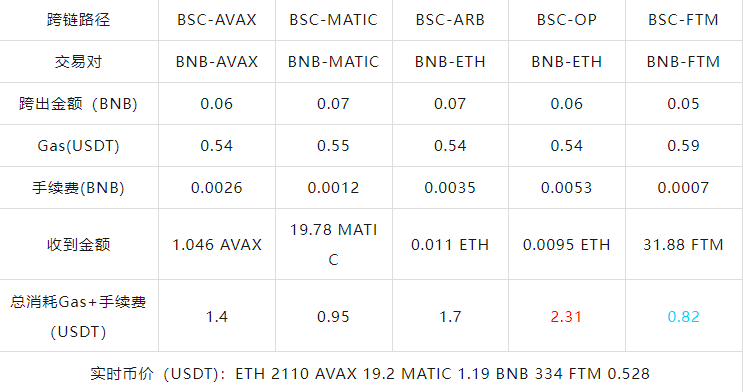
Task: Click the 0.0095 ETH received amount
Action: [567, 245]
